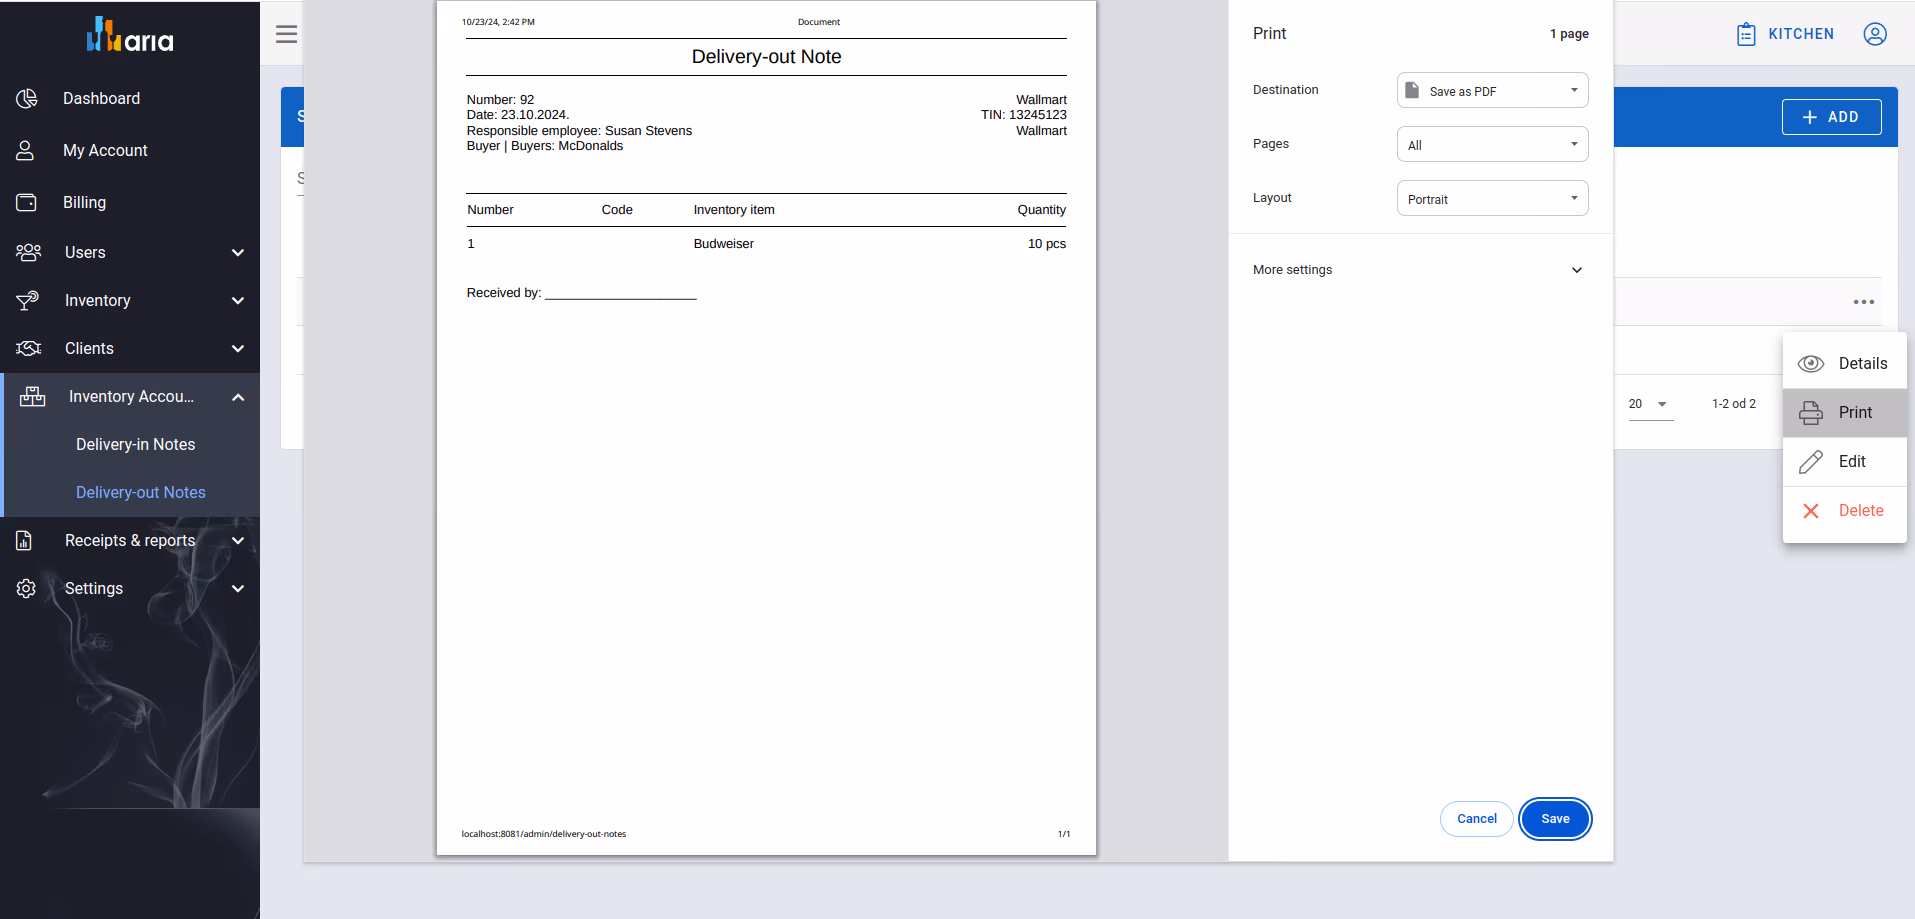
Task: Open the Pages dropdown set to All
Action: 1492,144
